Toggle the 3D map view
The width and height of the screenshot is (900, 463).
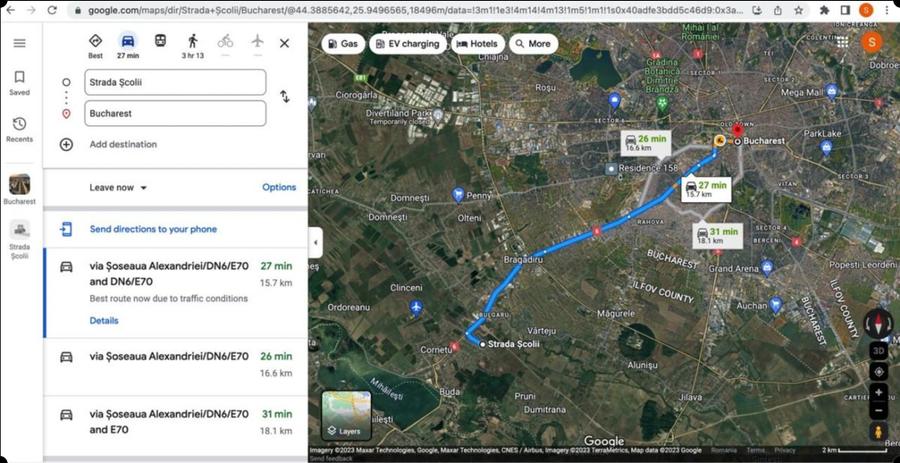tap(878, 351)
